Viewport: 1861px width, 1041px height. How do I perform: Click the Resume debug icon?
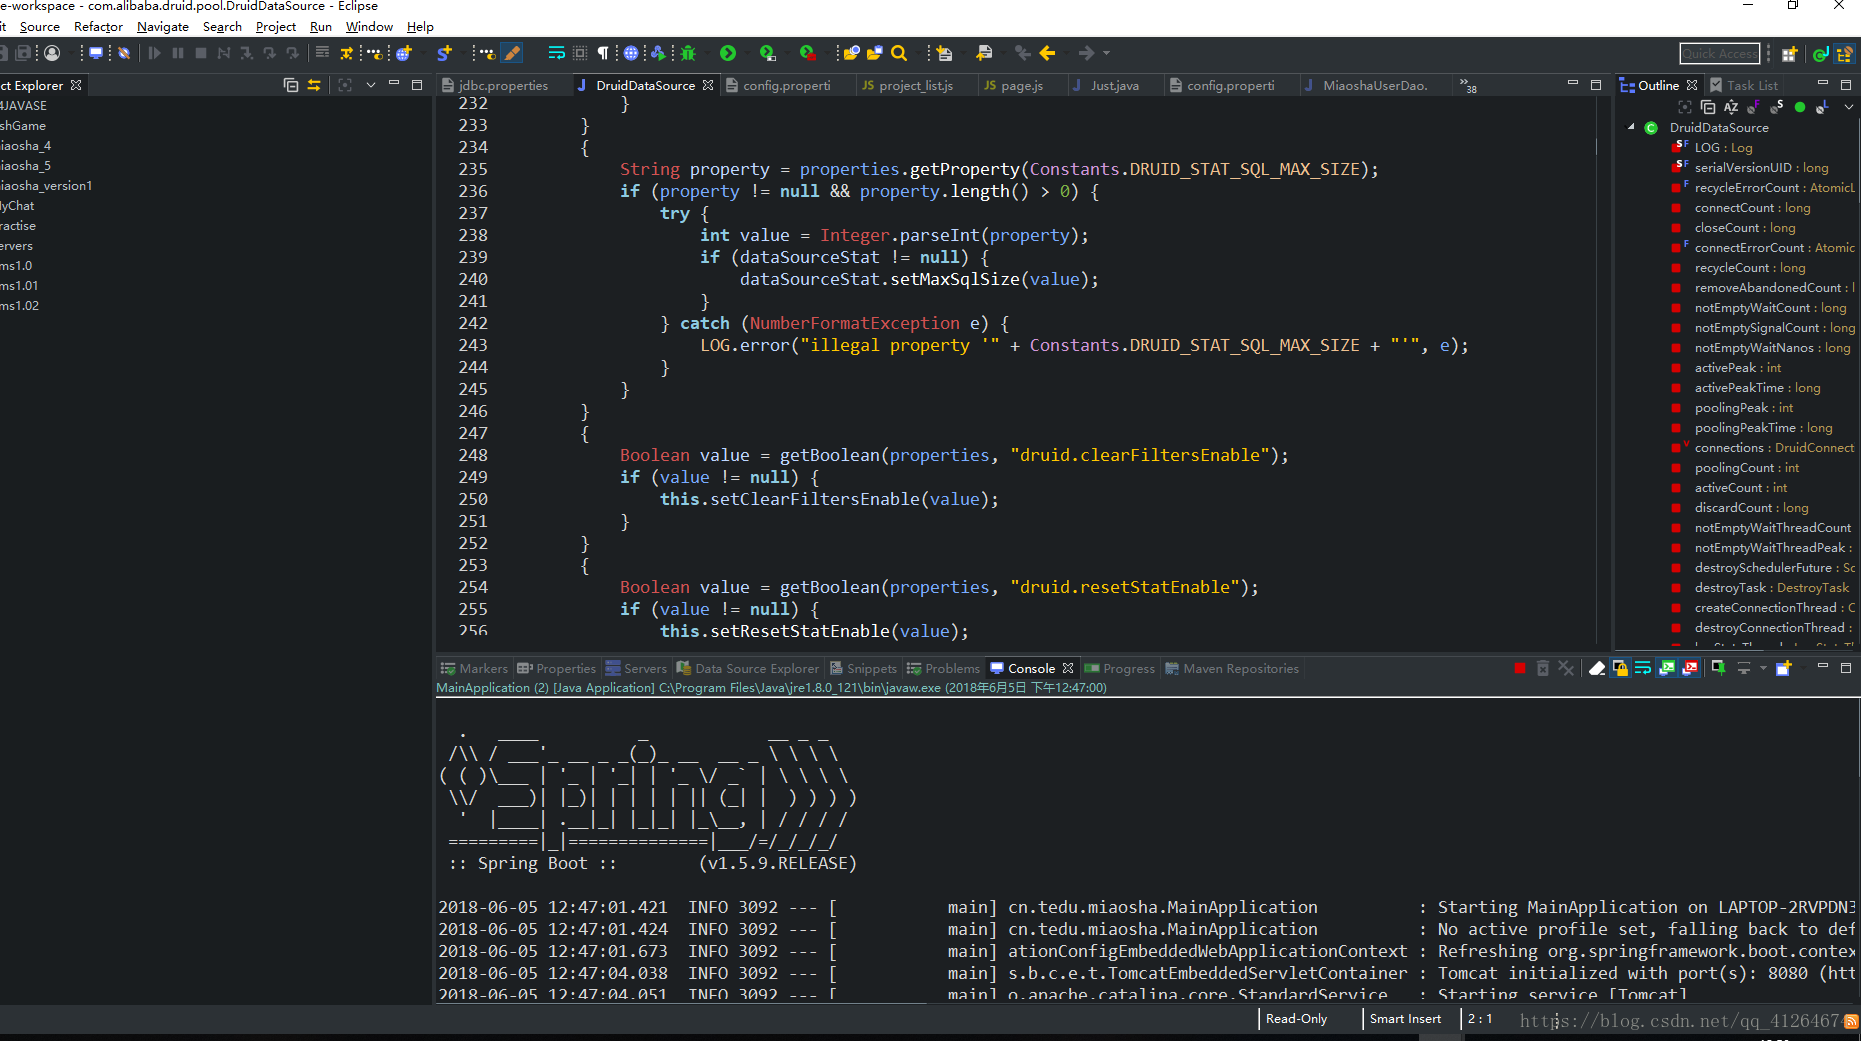pyautogui.click(x=154, y=53)
